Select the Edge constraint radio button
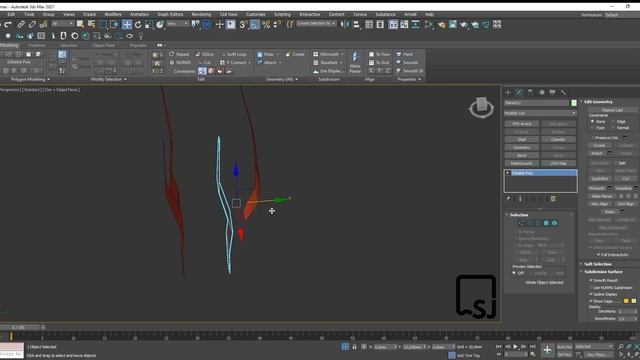Image resolution: width=640 pixels, height=360 pixels. pos(613,121)
